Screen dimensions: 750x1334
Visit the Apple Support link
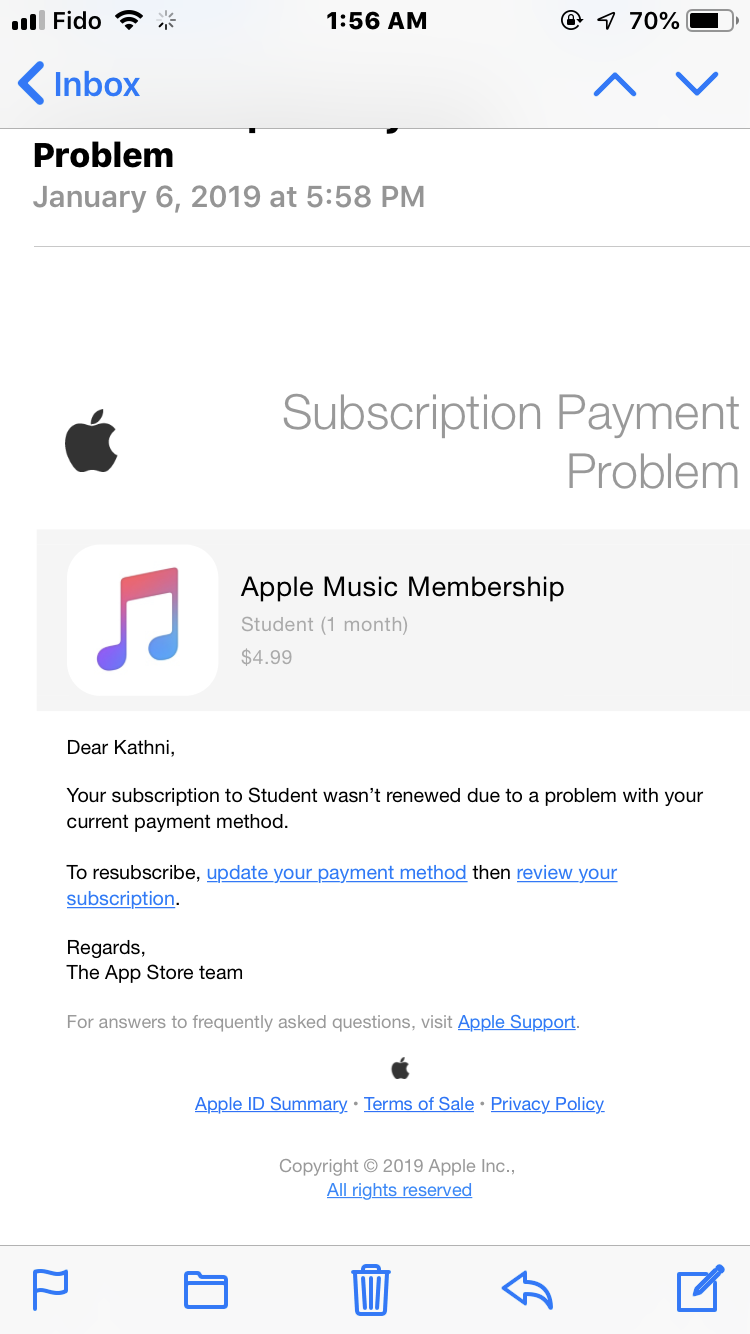tap(516, 1022)
